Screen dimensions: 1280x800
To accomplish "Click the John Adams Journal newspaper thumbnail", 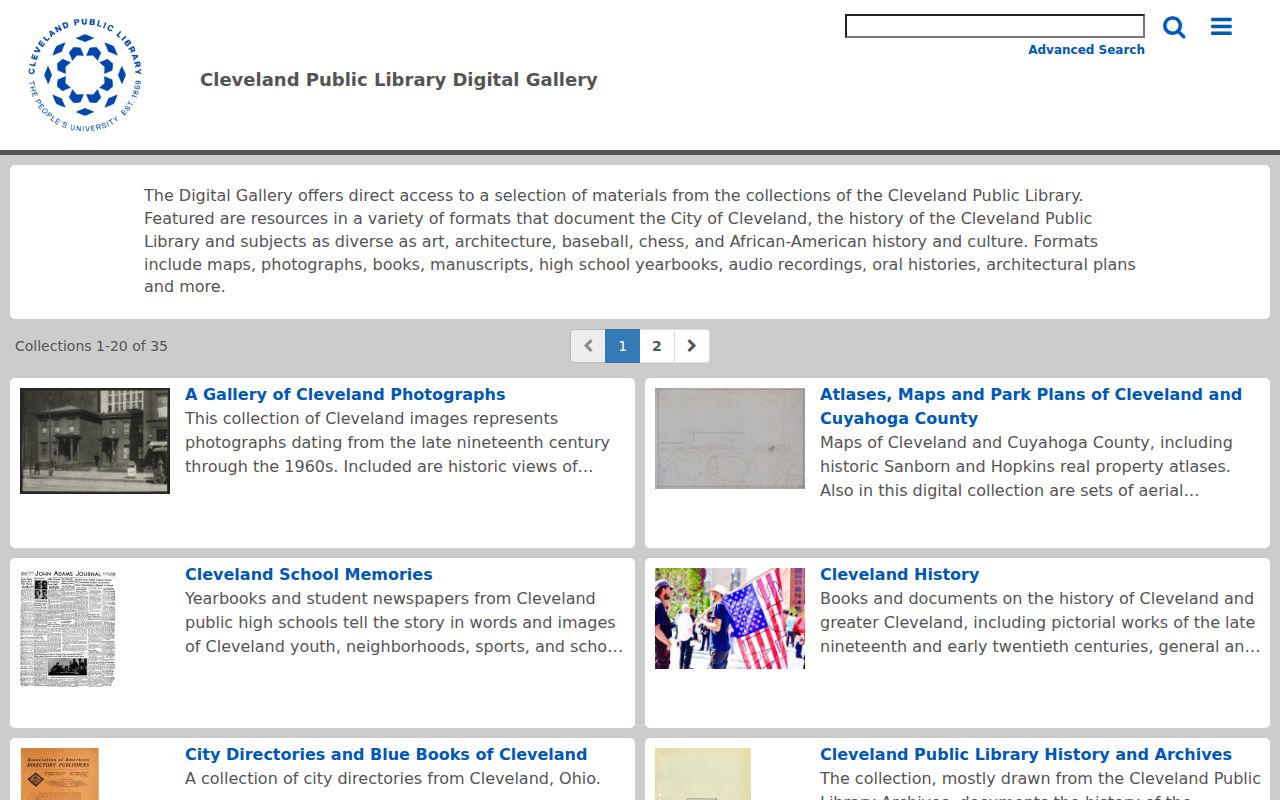I will [68, 628].
